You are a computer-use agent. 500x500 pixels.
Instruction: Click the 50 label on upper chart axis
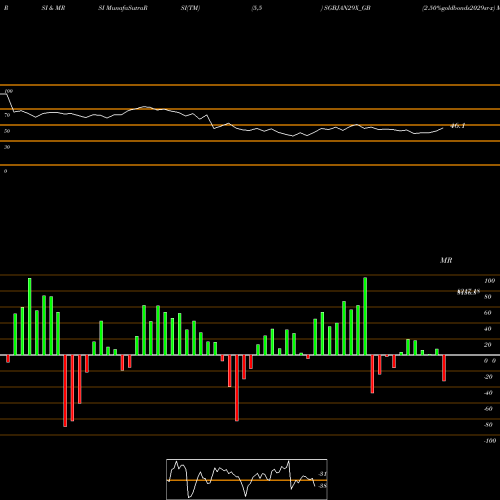7,131
